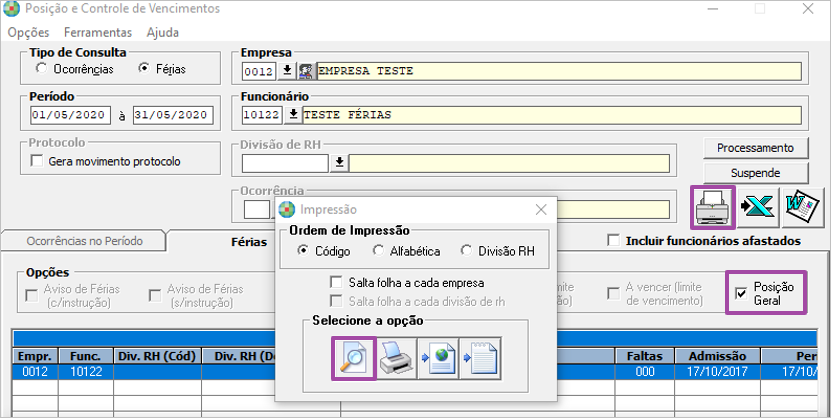
Task: Click the Impressão dialog title icon
Action: pyautogui.click(x=287, y=210)
